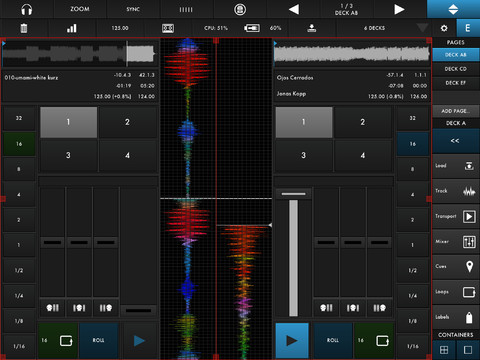
Task: Kill right deck high EQ band
Action: pos(379,308)
